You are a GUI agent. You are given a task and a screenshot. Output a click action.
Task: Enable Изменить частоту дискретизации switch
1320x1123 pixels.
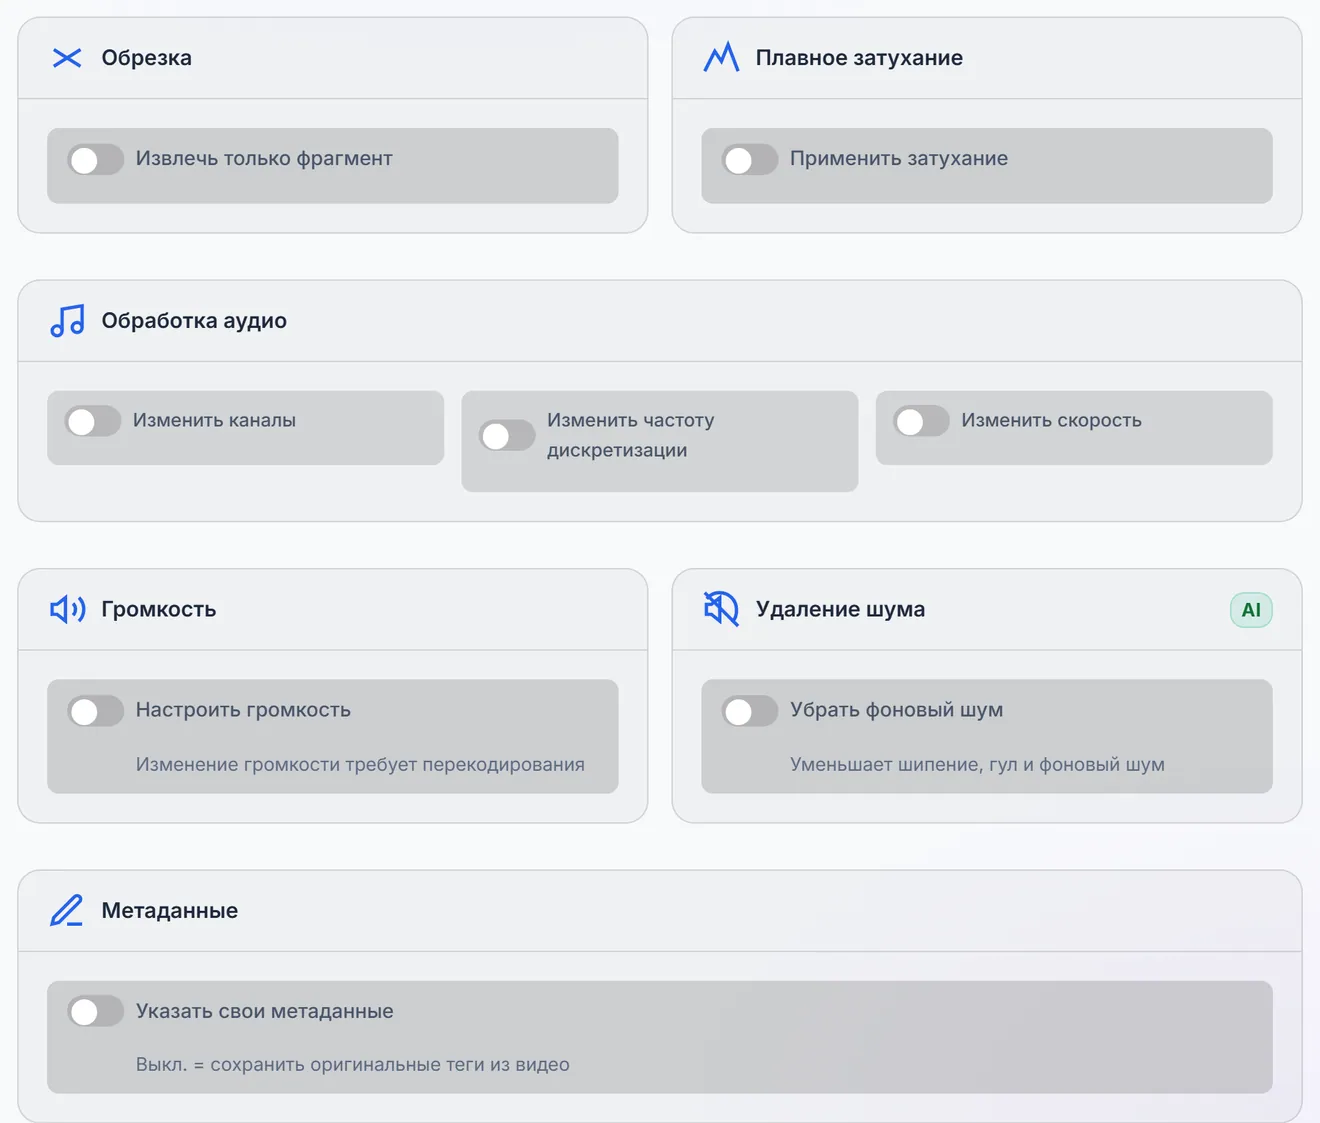(507, 436)
